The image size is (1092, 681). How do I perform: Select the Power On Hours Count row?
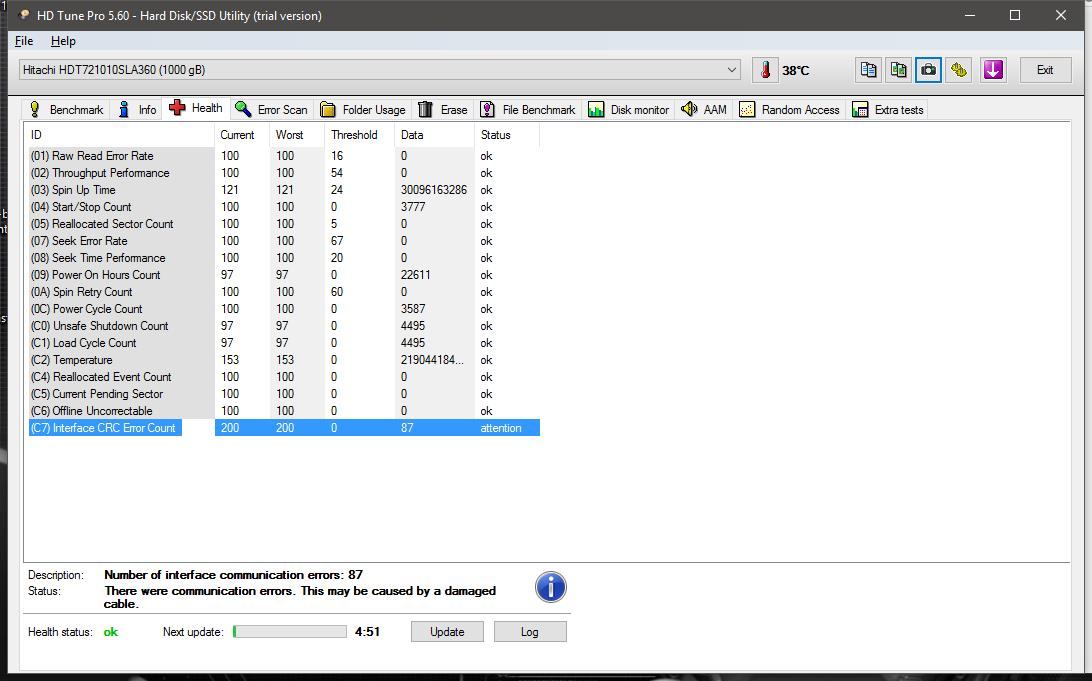point(284,275)
